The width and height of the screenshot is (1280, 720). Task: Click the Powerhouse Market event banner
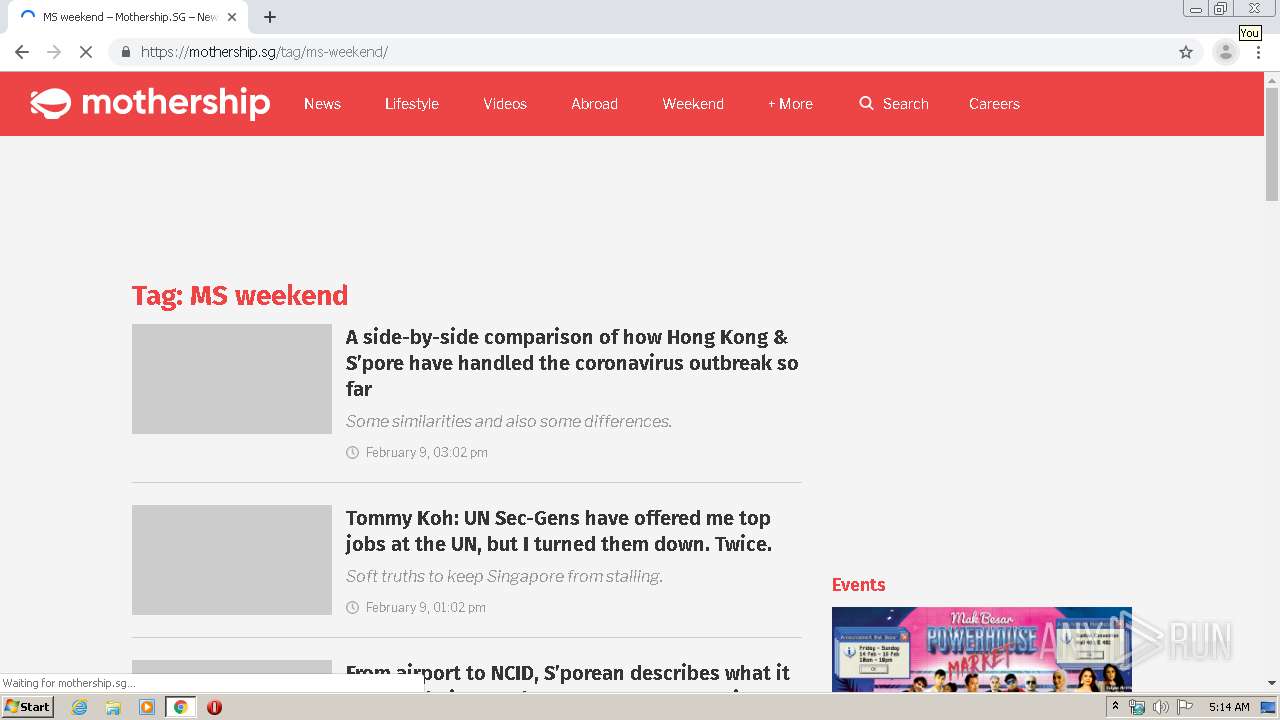point(982,649)
